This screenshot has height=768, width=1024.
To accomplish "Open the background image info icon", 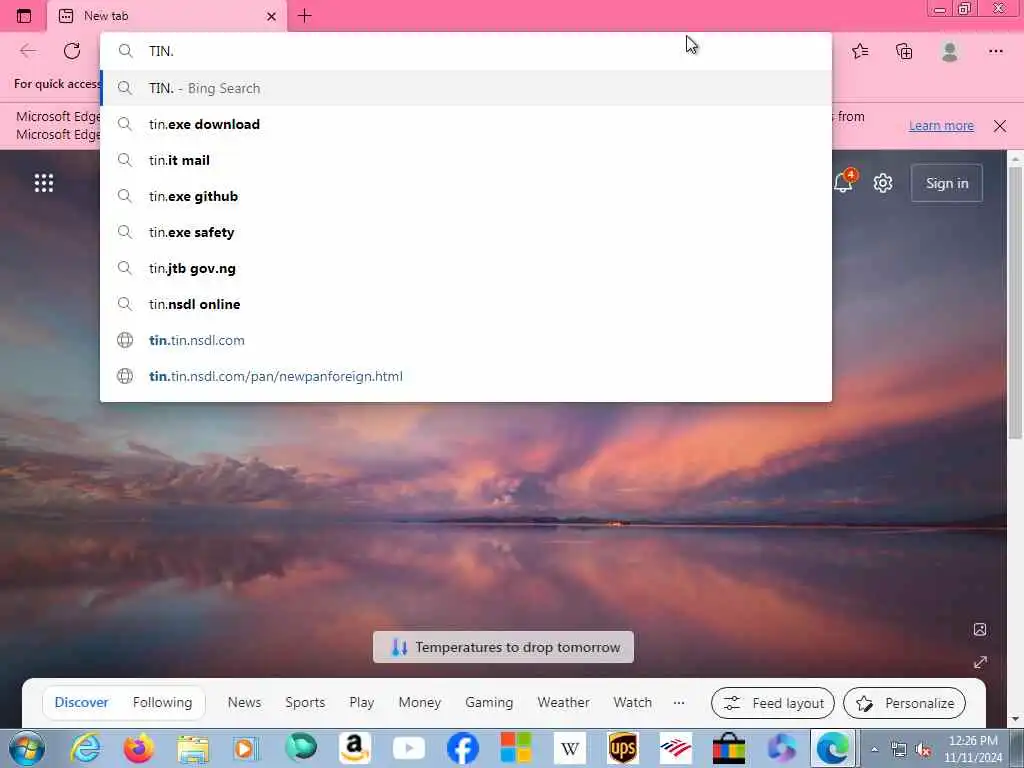I will (980, 630).
